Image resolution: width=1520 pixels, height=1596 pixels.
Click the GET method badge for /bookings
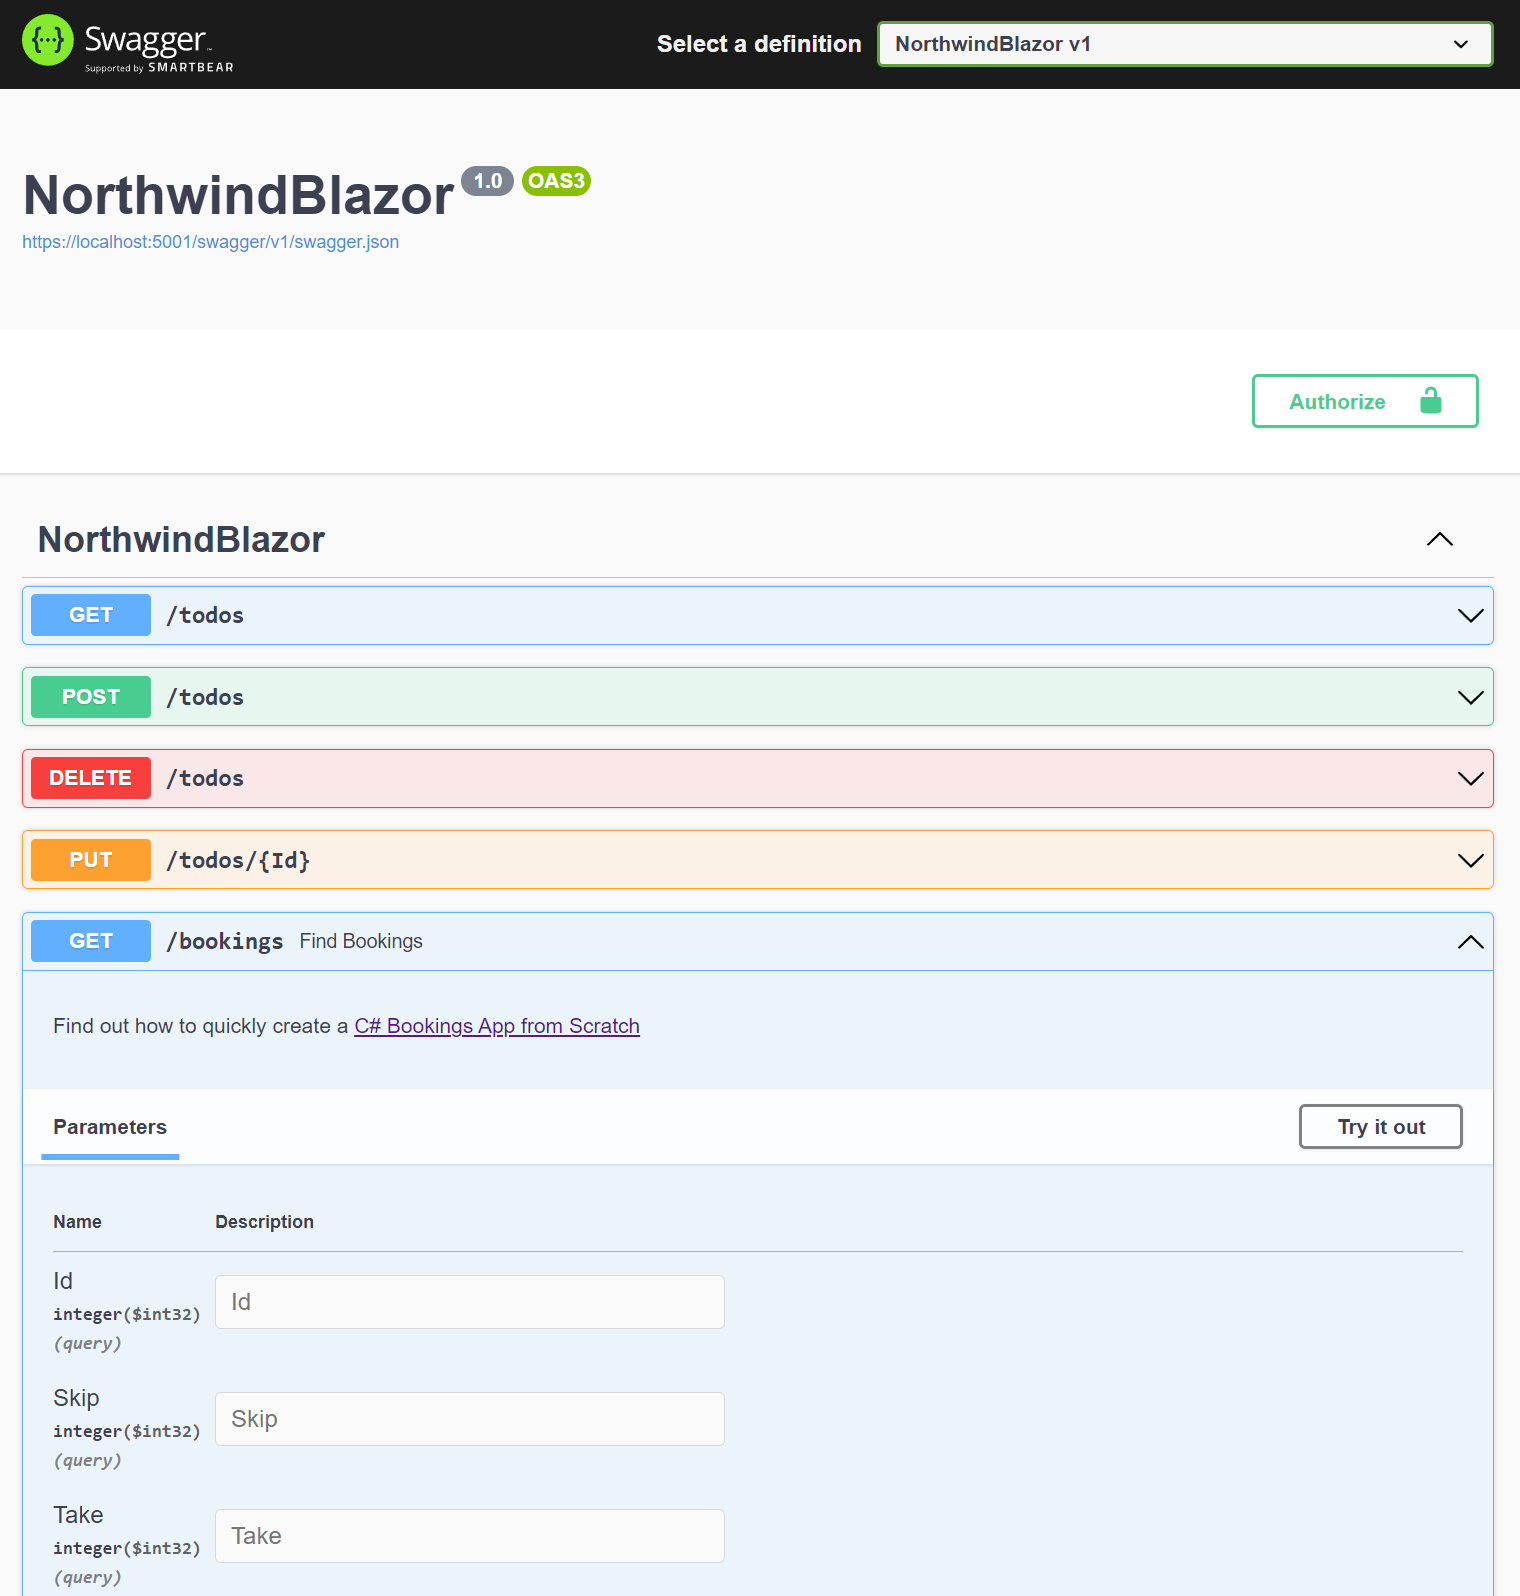coord(91,941)
